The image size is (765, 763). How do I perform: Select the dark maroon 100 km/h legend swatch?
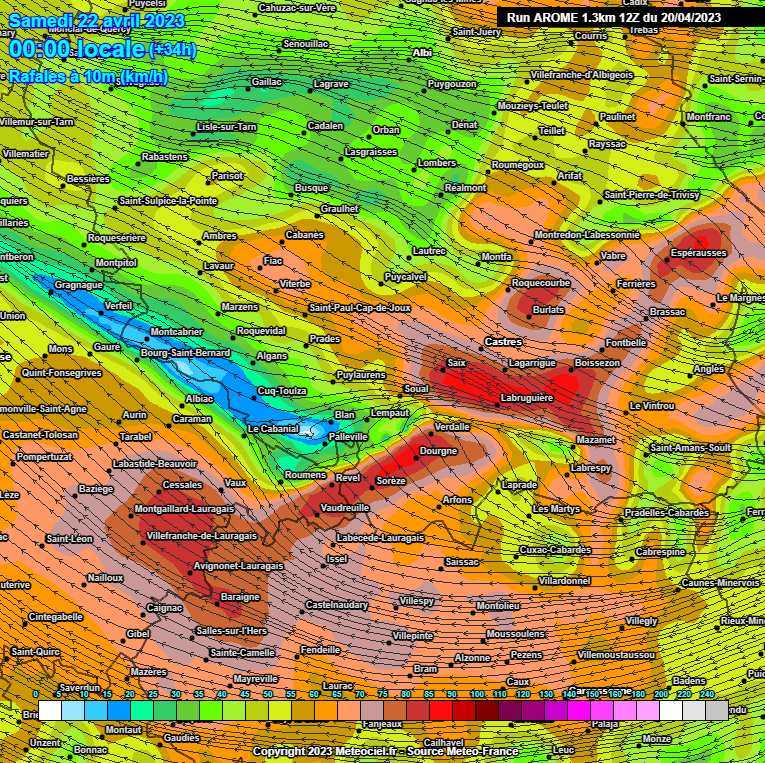pos(487,710)
